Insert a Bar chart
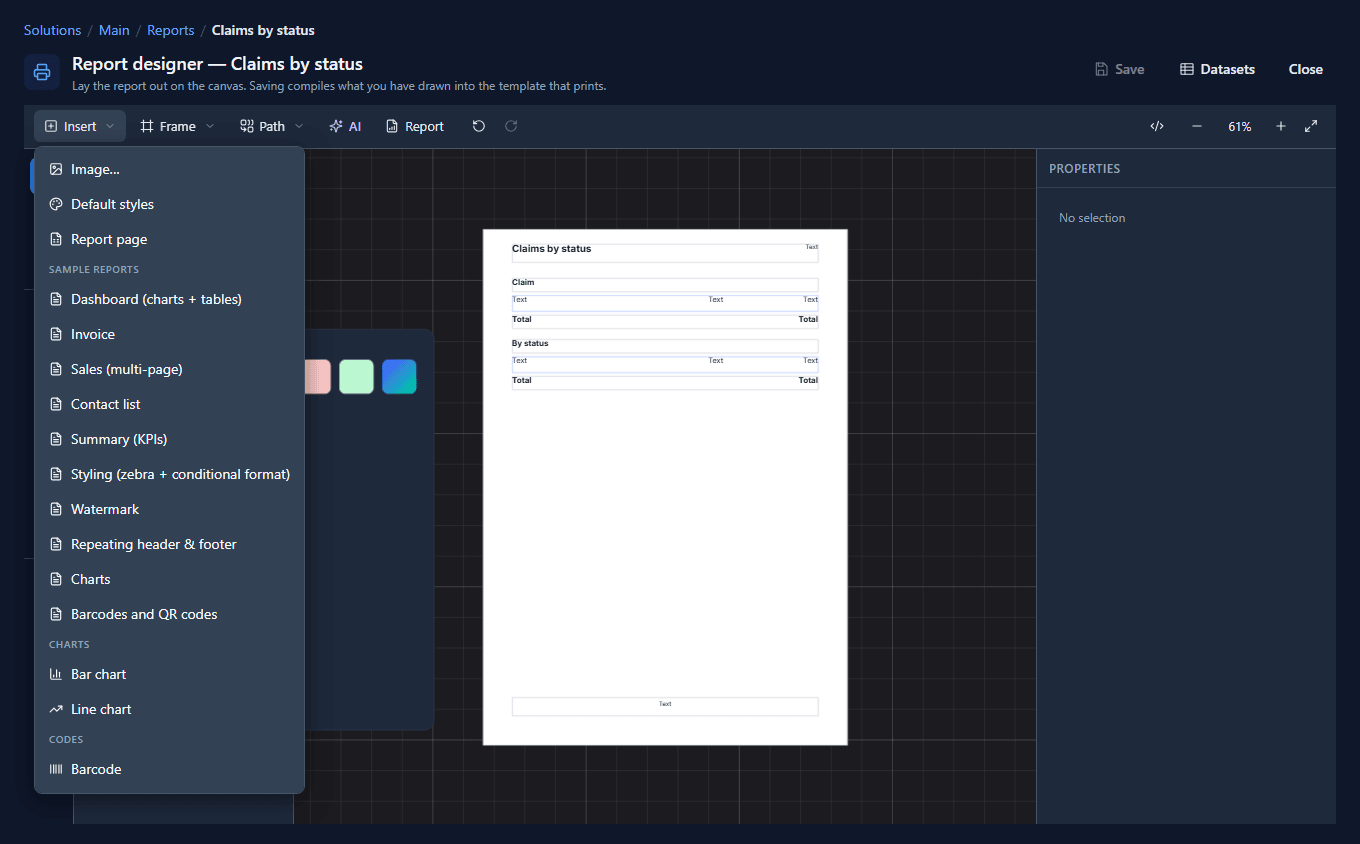The image size is (1360, 844). pos(169,675)
